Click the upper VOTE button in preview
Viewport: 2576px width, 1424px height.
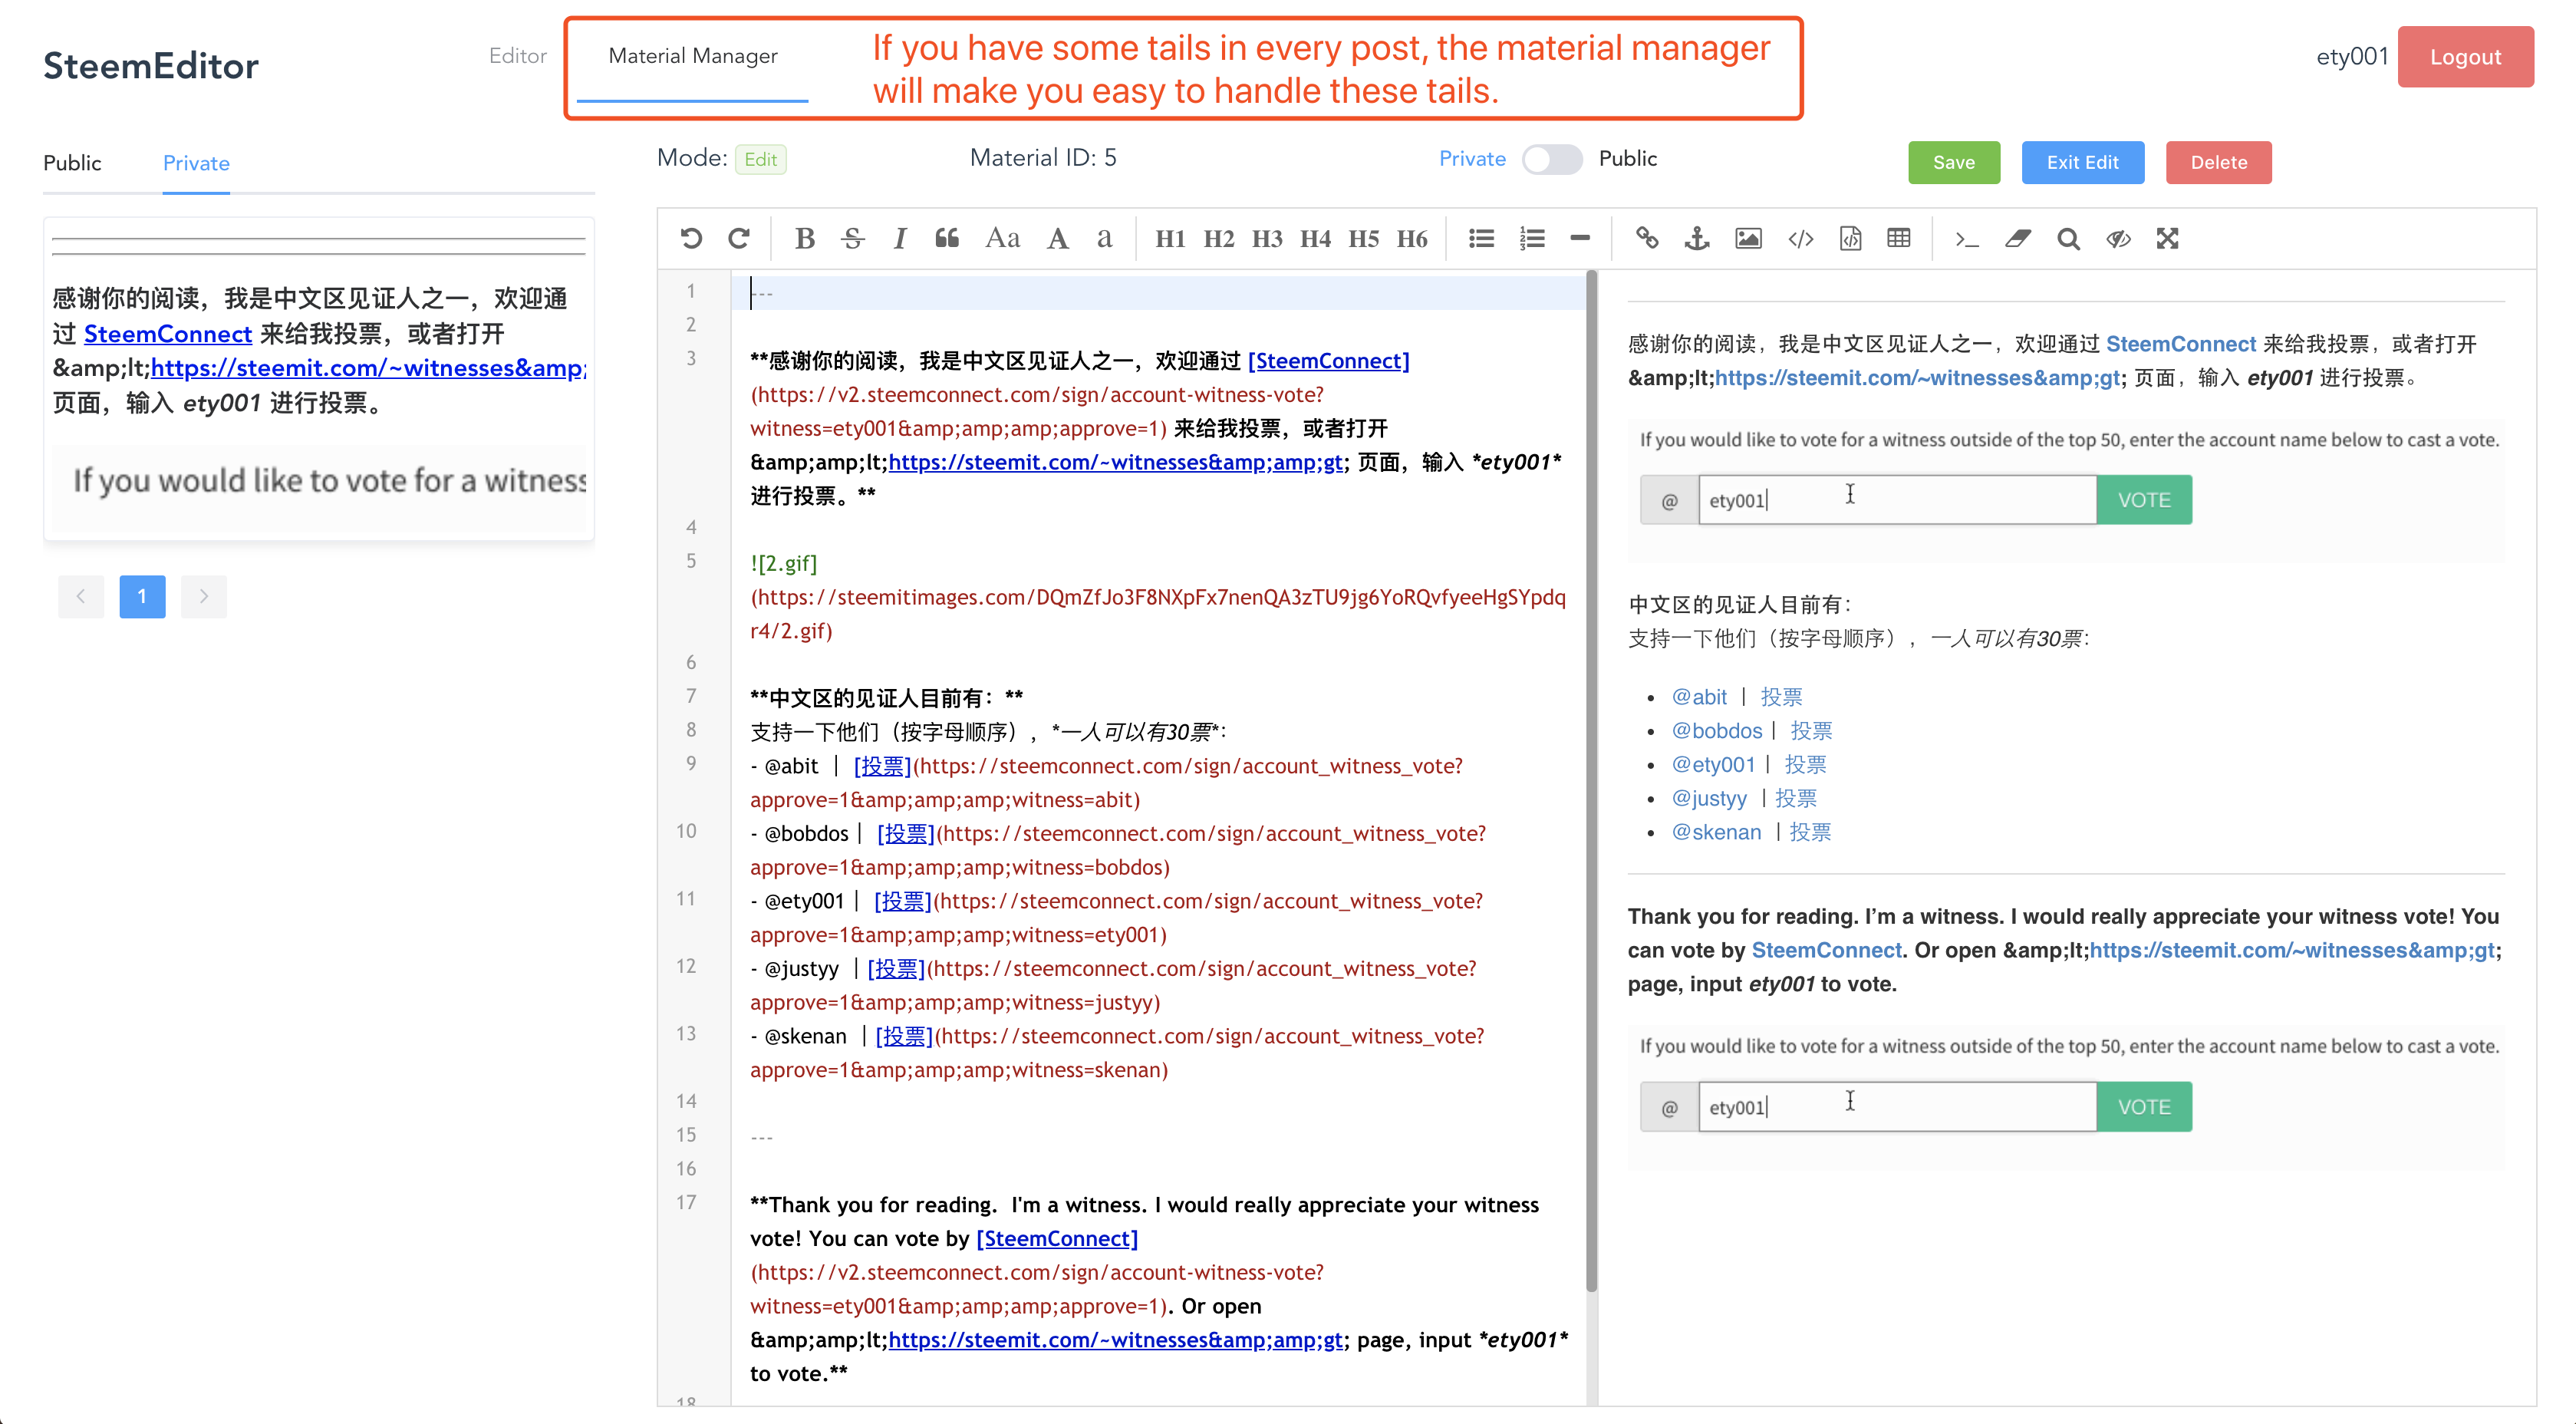(x=2144, y=500)
